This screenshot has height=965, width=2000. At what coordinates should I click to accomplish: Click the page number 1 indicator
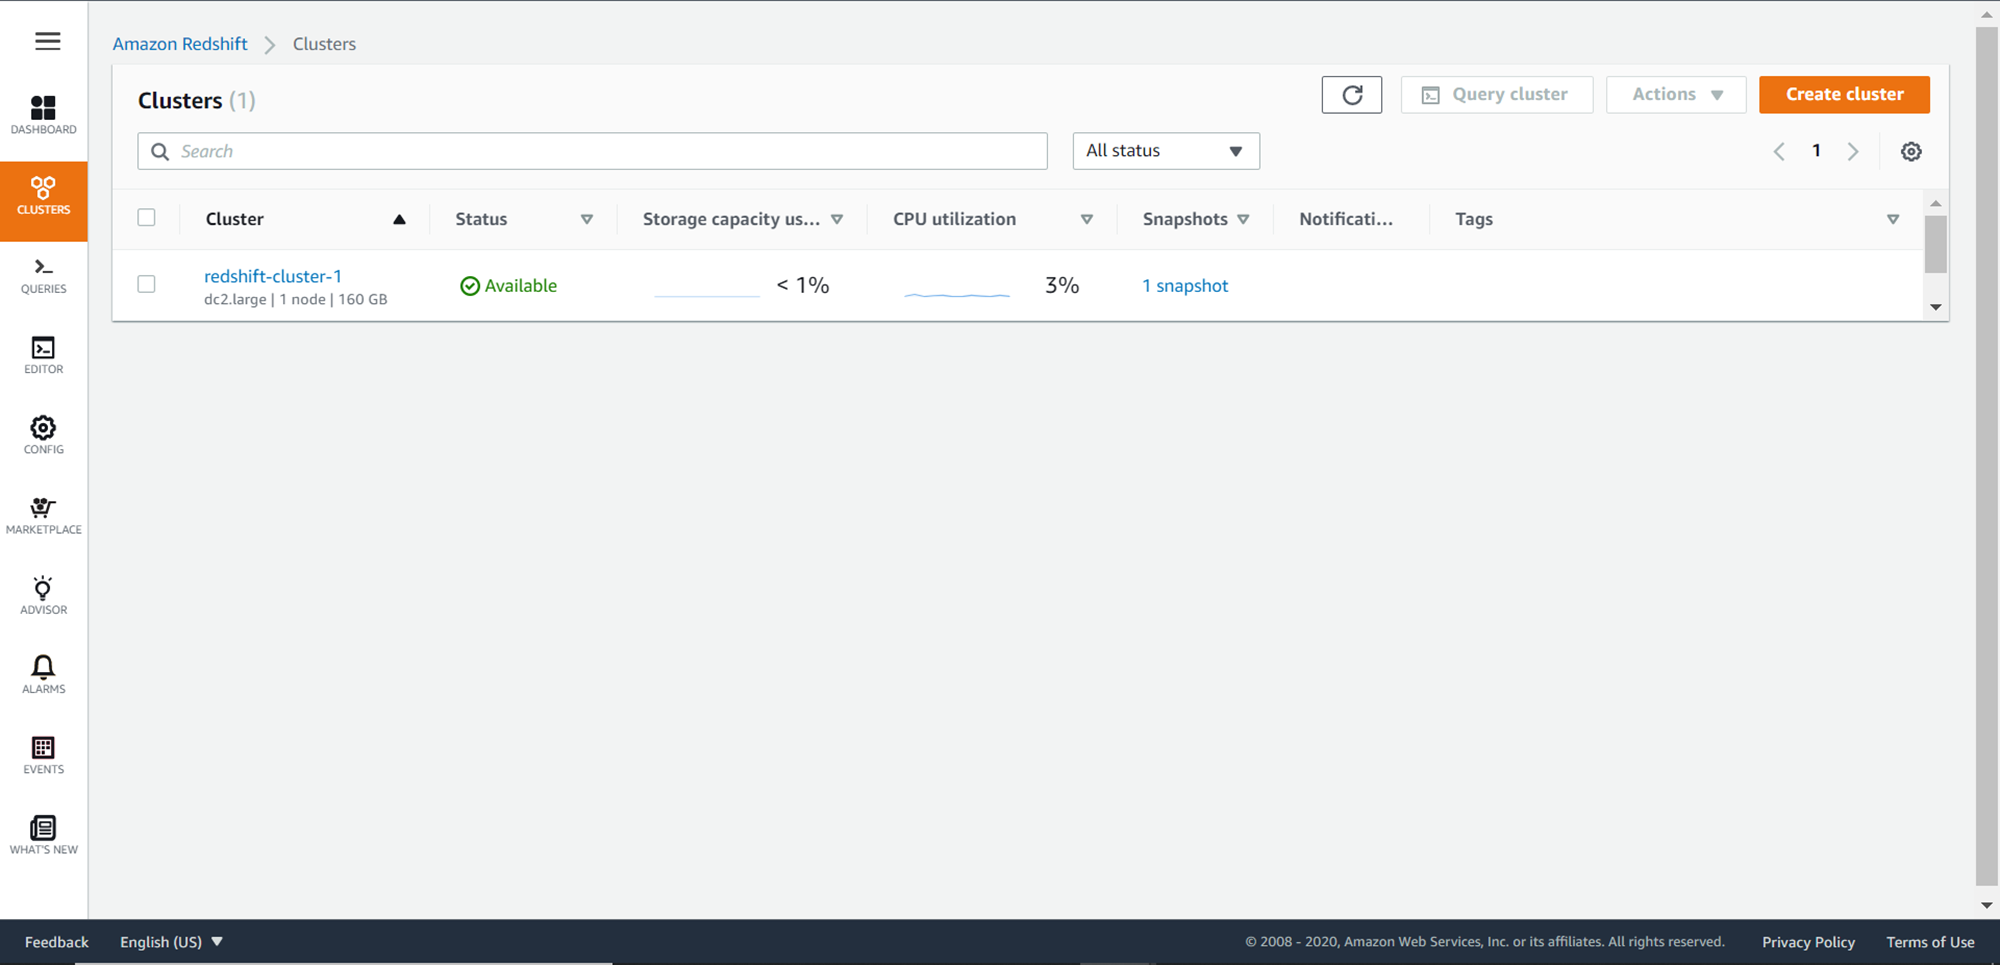(1816, 151)
